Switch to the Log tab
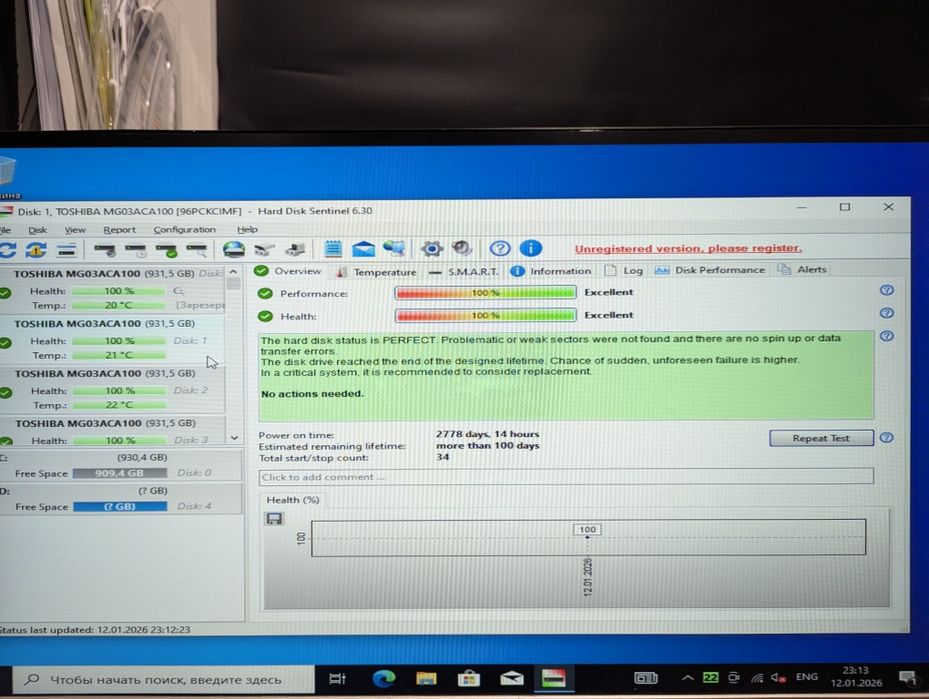This screenshot has width=929, height=699. point(623,270)
